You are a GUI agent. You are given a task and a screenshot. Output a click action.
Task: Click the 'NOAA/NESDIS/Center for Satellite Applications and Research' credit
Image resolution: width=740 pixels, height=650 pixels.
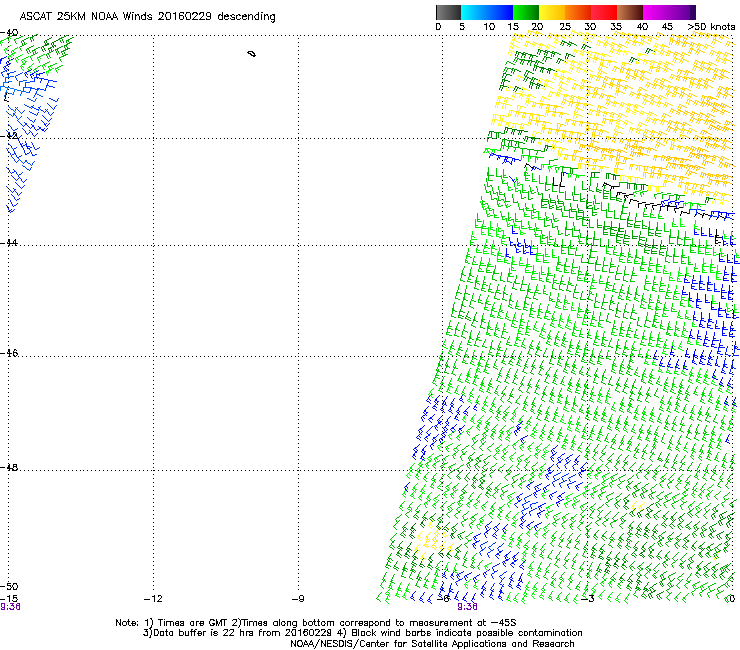point(432,644)
